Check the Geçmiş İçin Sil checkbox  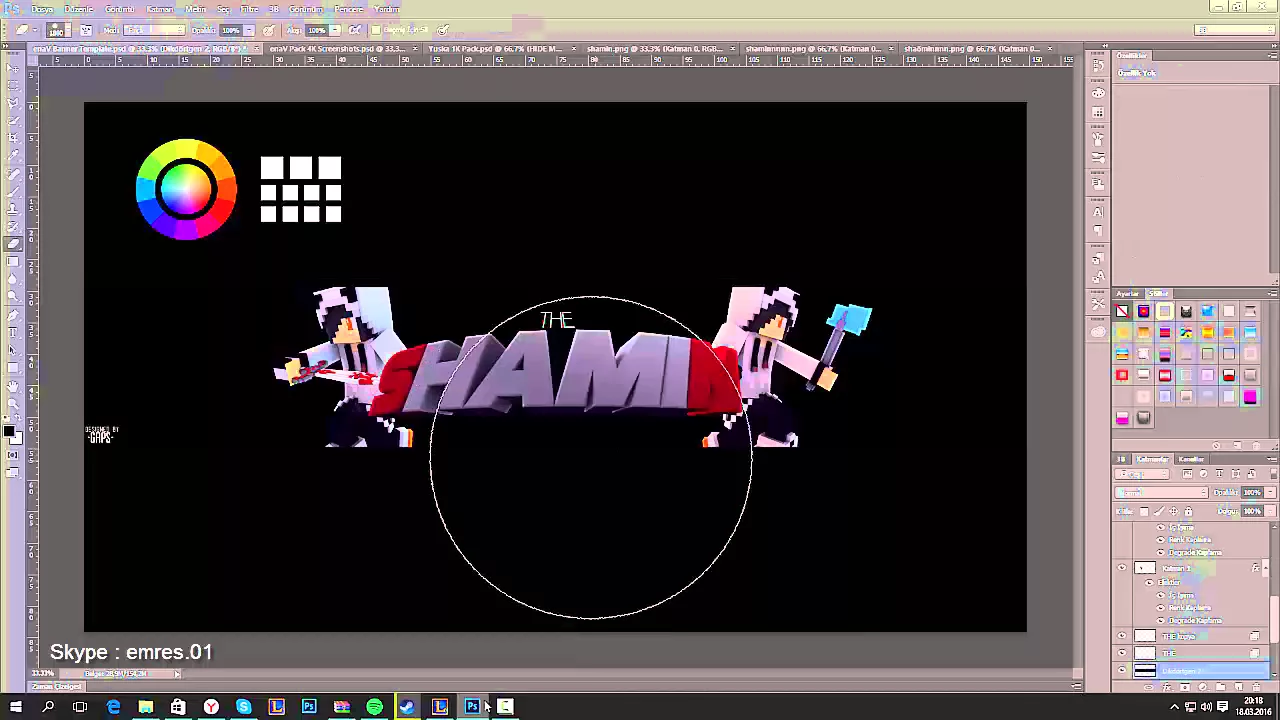tap(376, 30)
